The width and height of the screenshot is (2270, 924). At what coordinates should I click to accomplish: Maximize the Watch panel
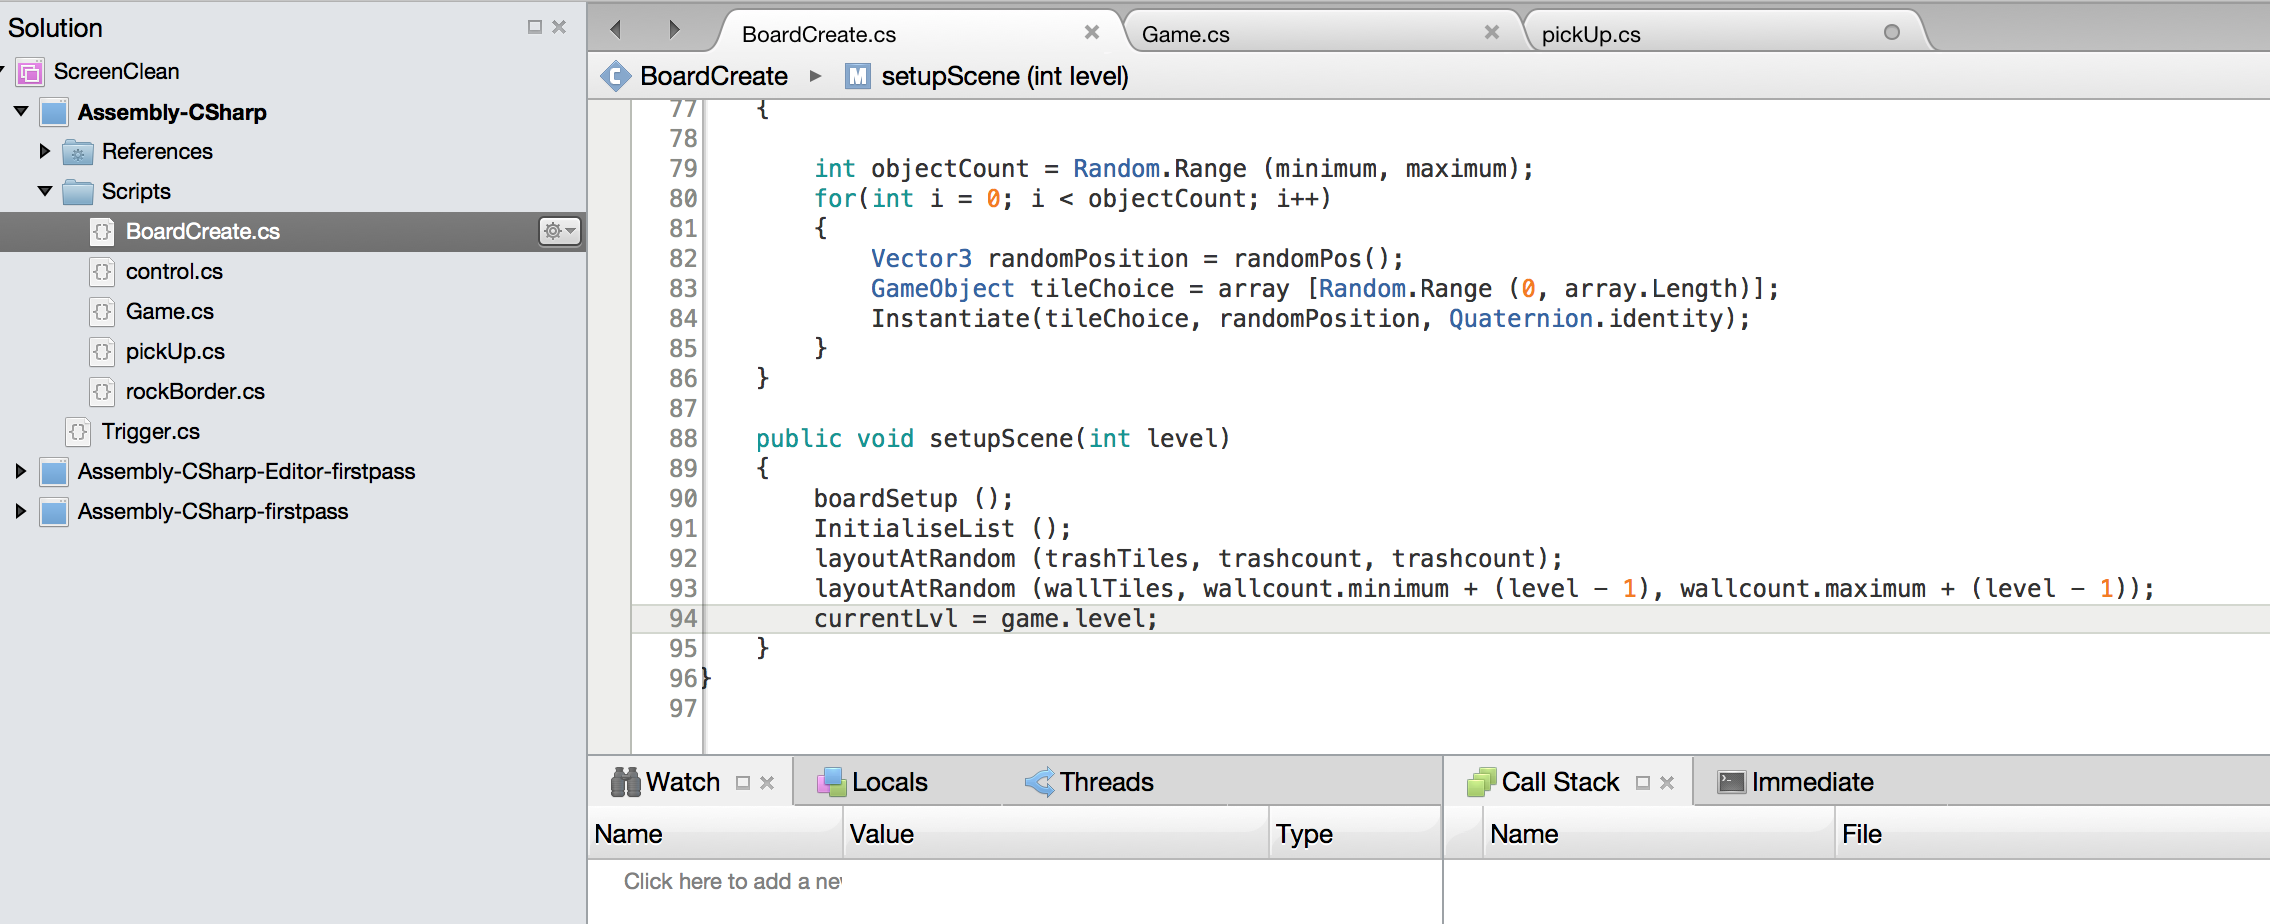tap(743, 783)
